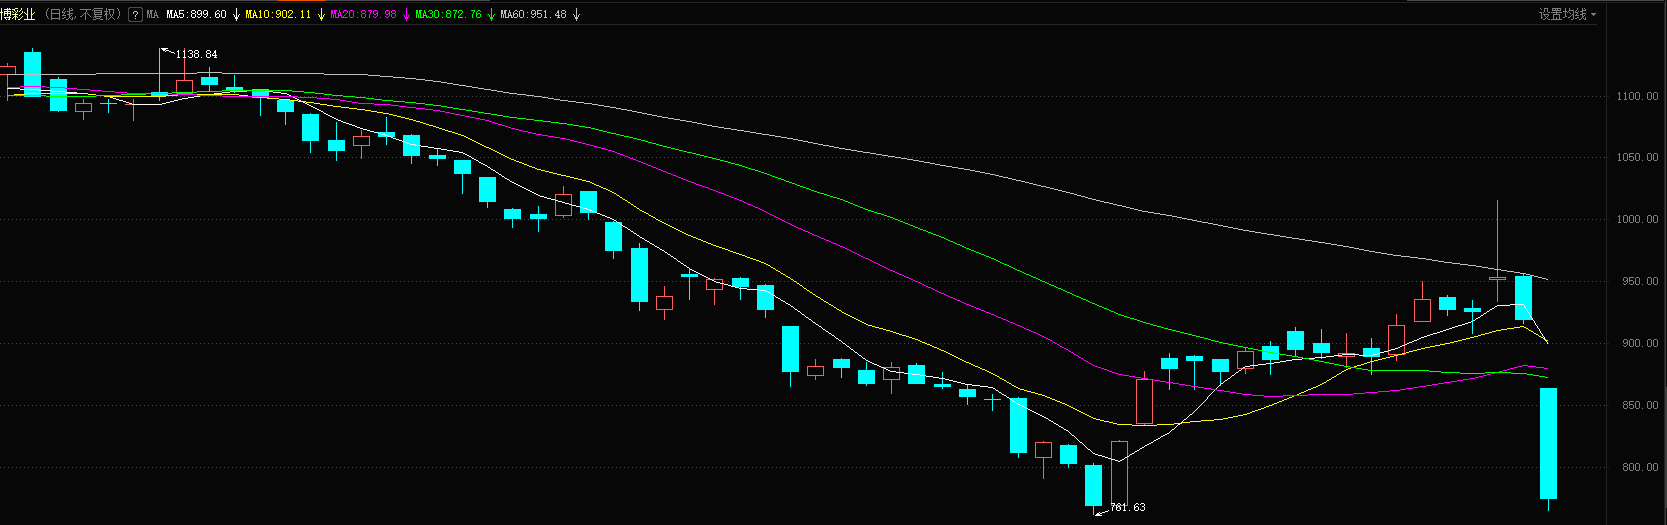The height and width of the screenshot is (525, 1667).
Task: Click the (日线, 不复权) period text
Action: pos(83,15)
